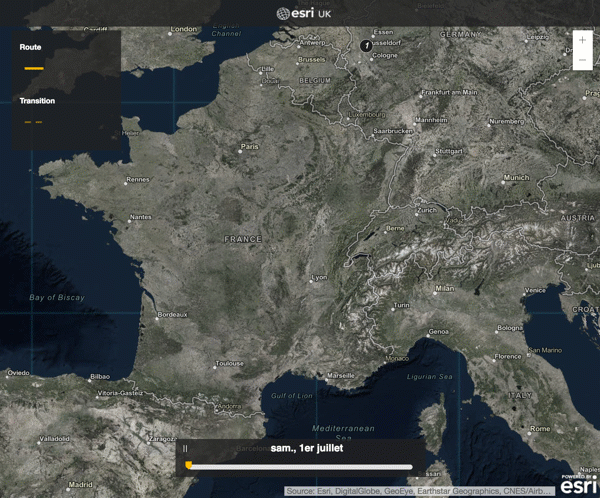Click the Rome city label
This screenshot has width=600, height=498.
click(x=540, y=429)
